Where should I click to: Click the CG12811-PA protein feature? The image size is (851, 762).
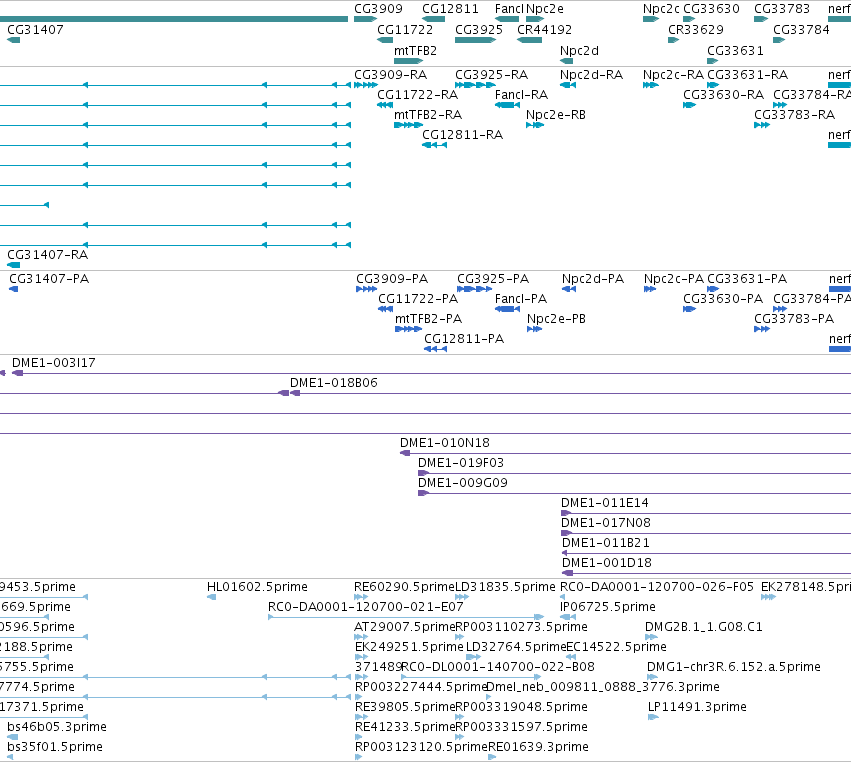click(x=435, y=350)
